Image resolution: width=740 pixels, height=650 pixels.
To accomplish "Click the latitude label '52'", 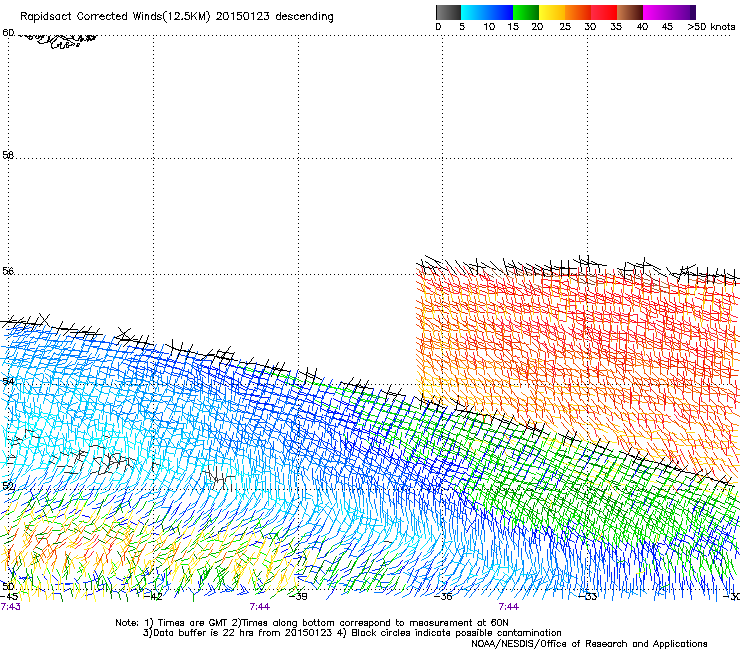I will 8,486.
